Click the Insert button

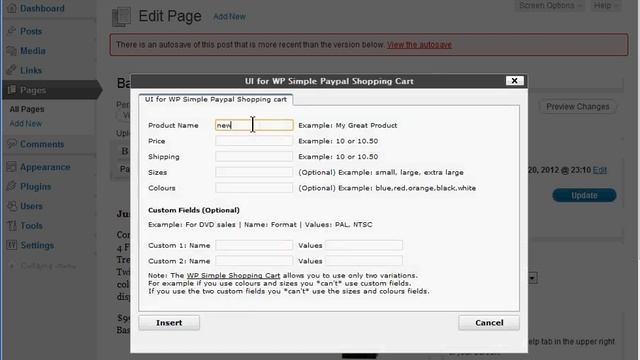pyautogui.click(x=169, y=322)
